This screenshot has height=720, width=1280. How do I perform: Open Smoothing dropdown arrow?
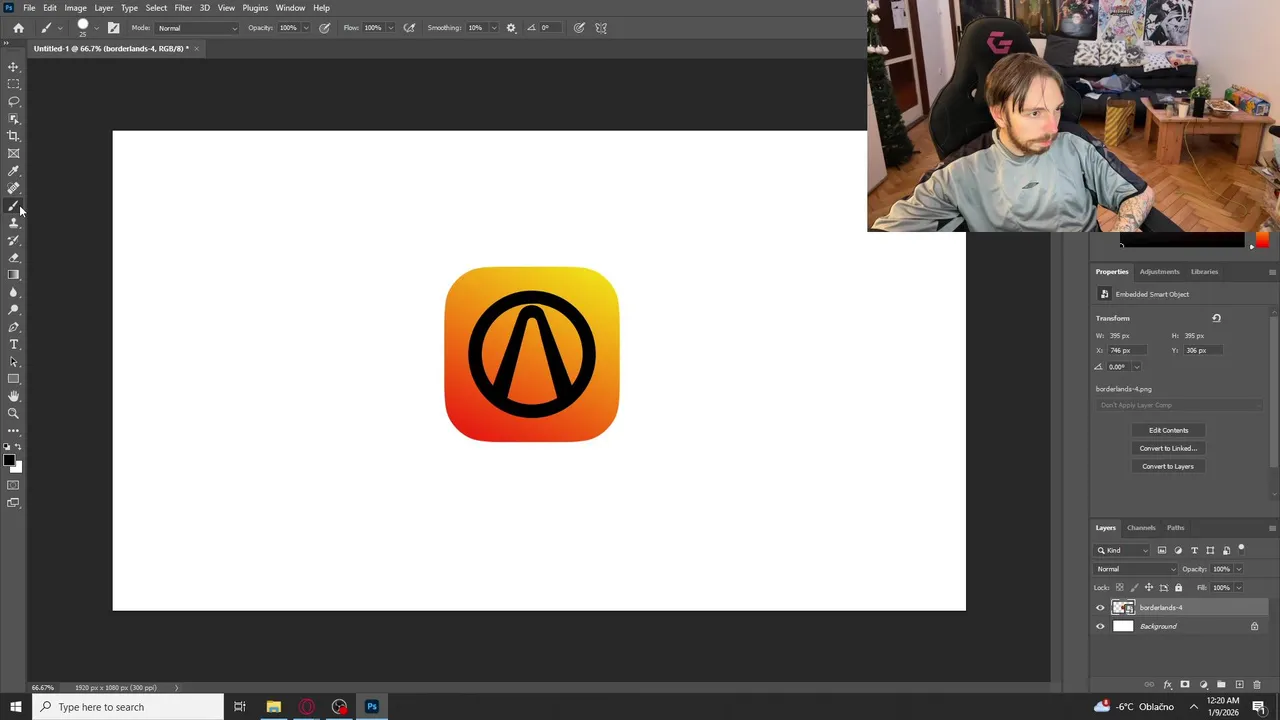494,28
